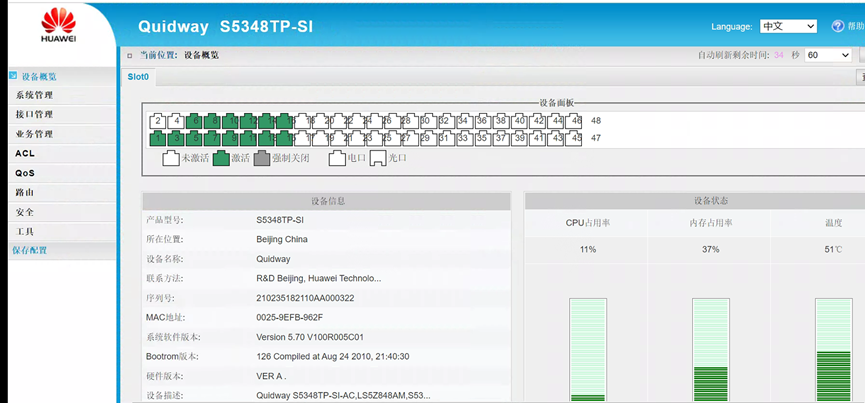The height and width of the screenshot is (403, 865).
Task: Select inactive port 40 on the panel
Action: point(520,121)
